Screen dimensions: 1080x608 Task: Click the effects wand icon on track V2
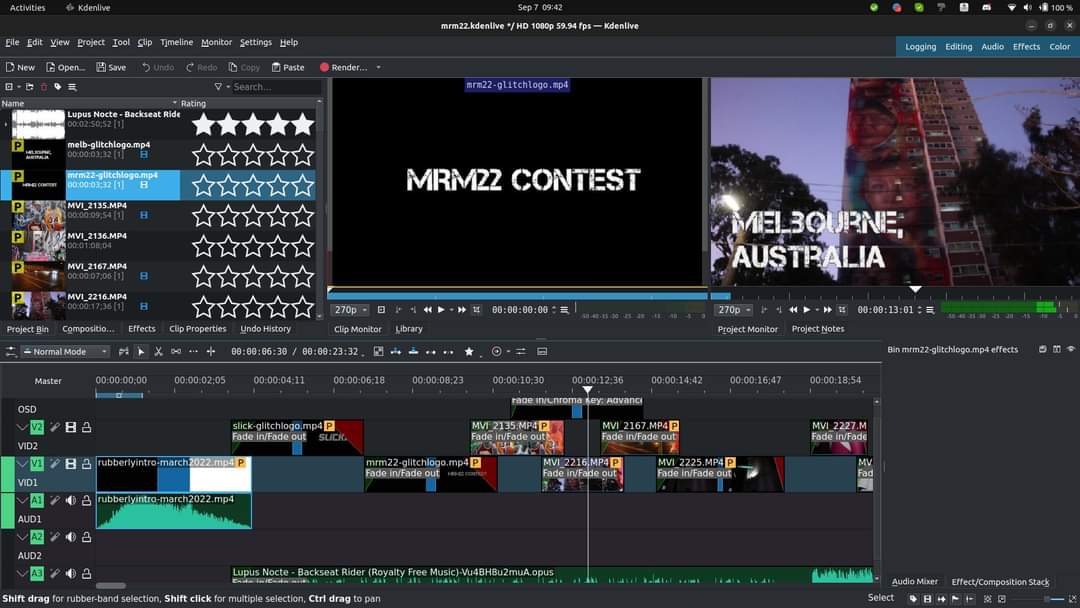(x=54, y=427)
